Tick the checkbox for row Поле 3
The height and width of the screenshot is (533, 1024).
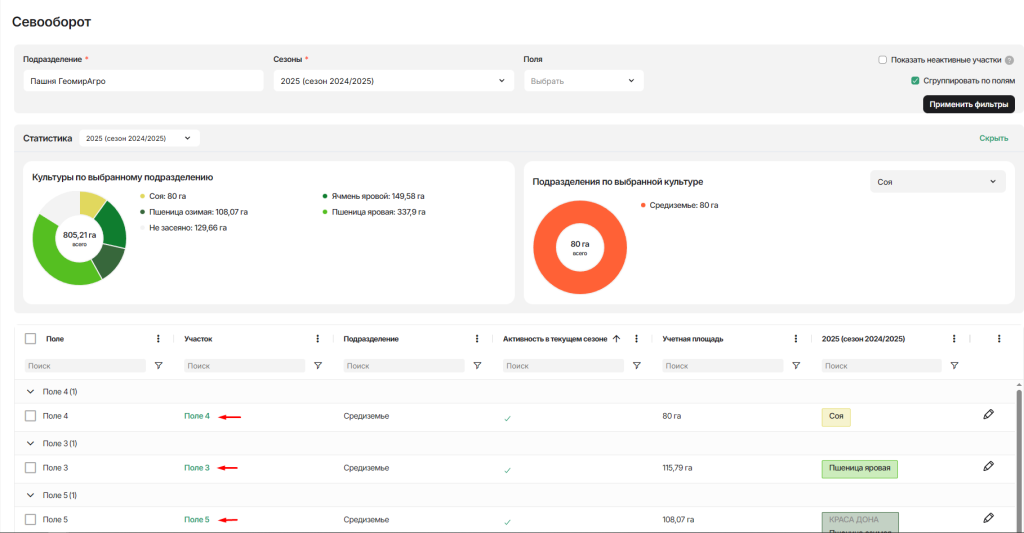(x=30, y=467)
